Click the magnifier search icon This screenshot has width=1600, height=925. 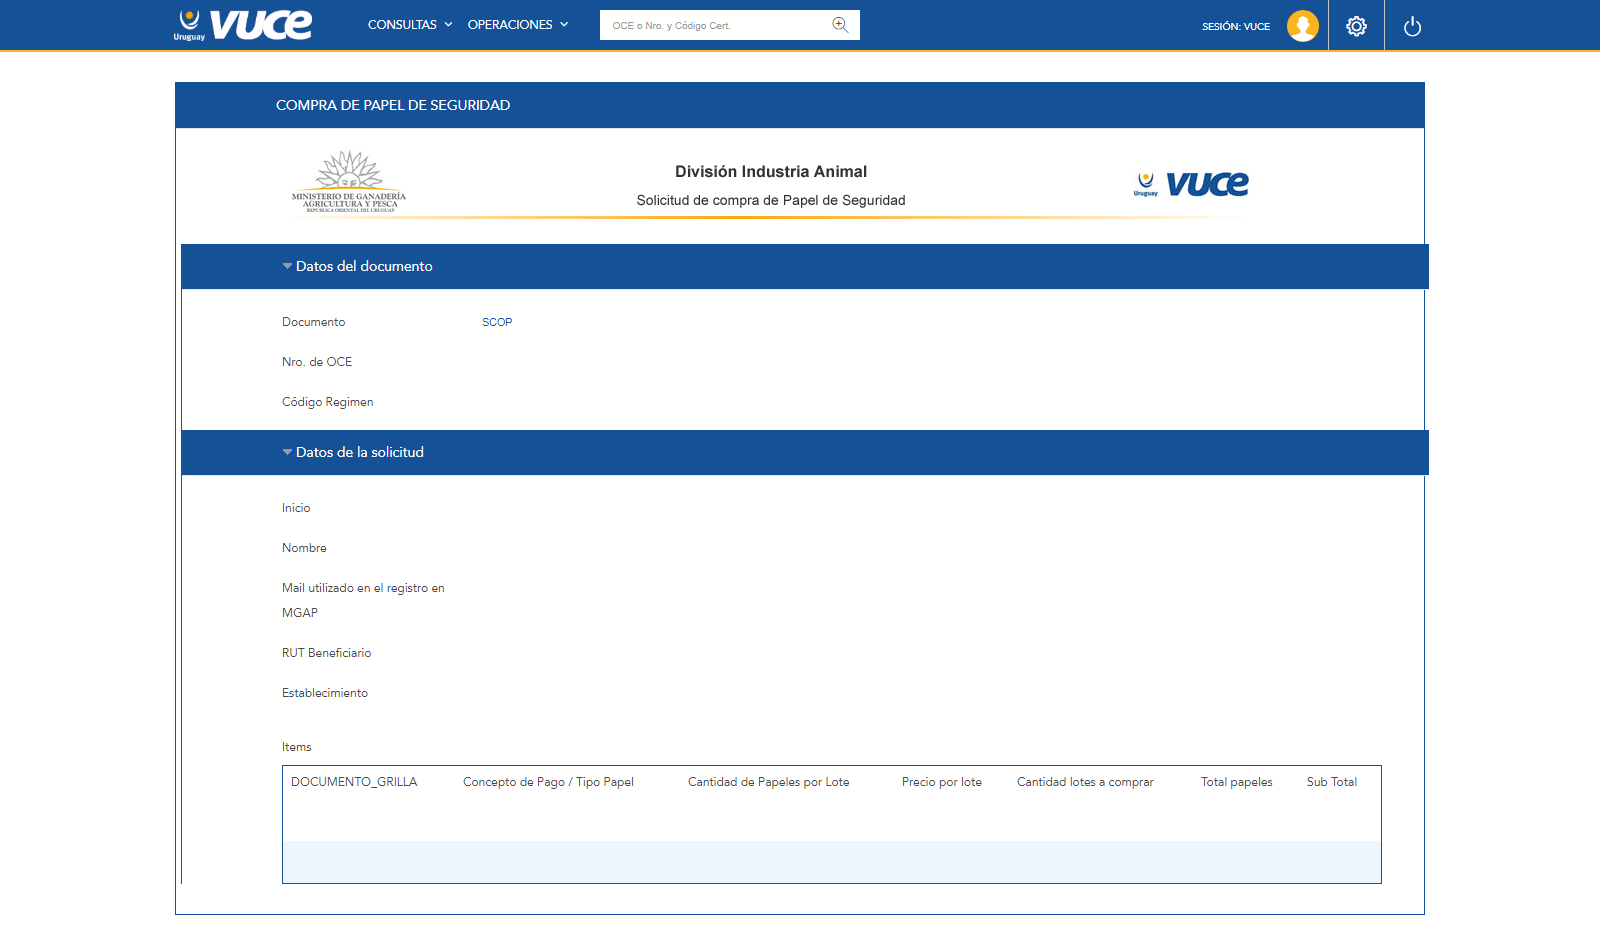coord(840,25)
